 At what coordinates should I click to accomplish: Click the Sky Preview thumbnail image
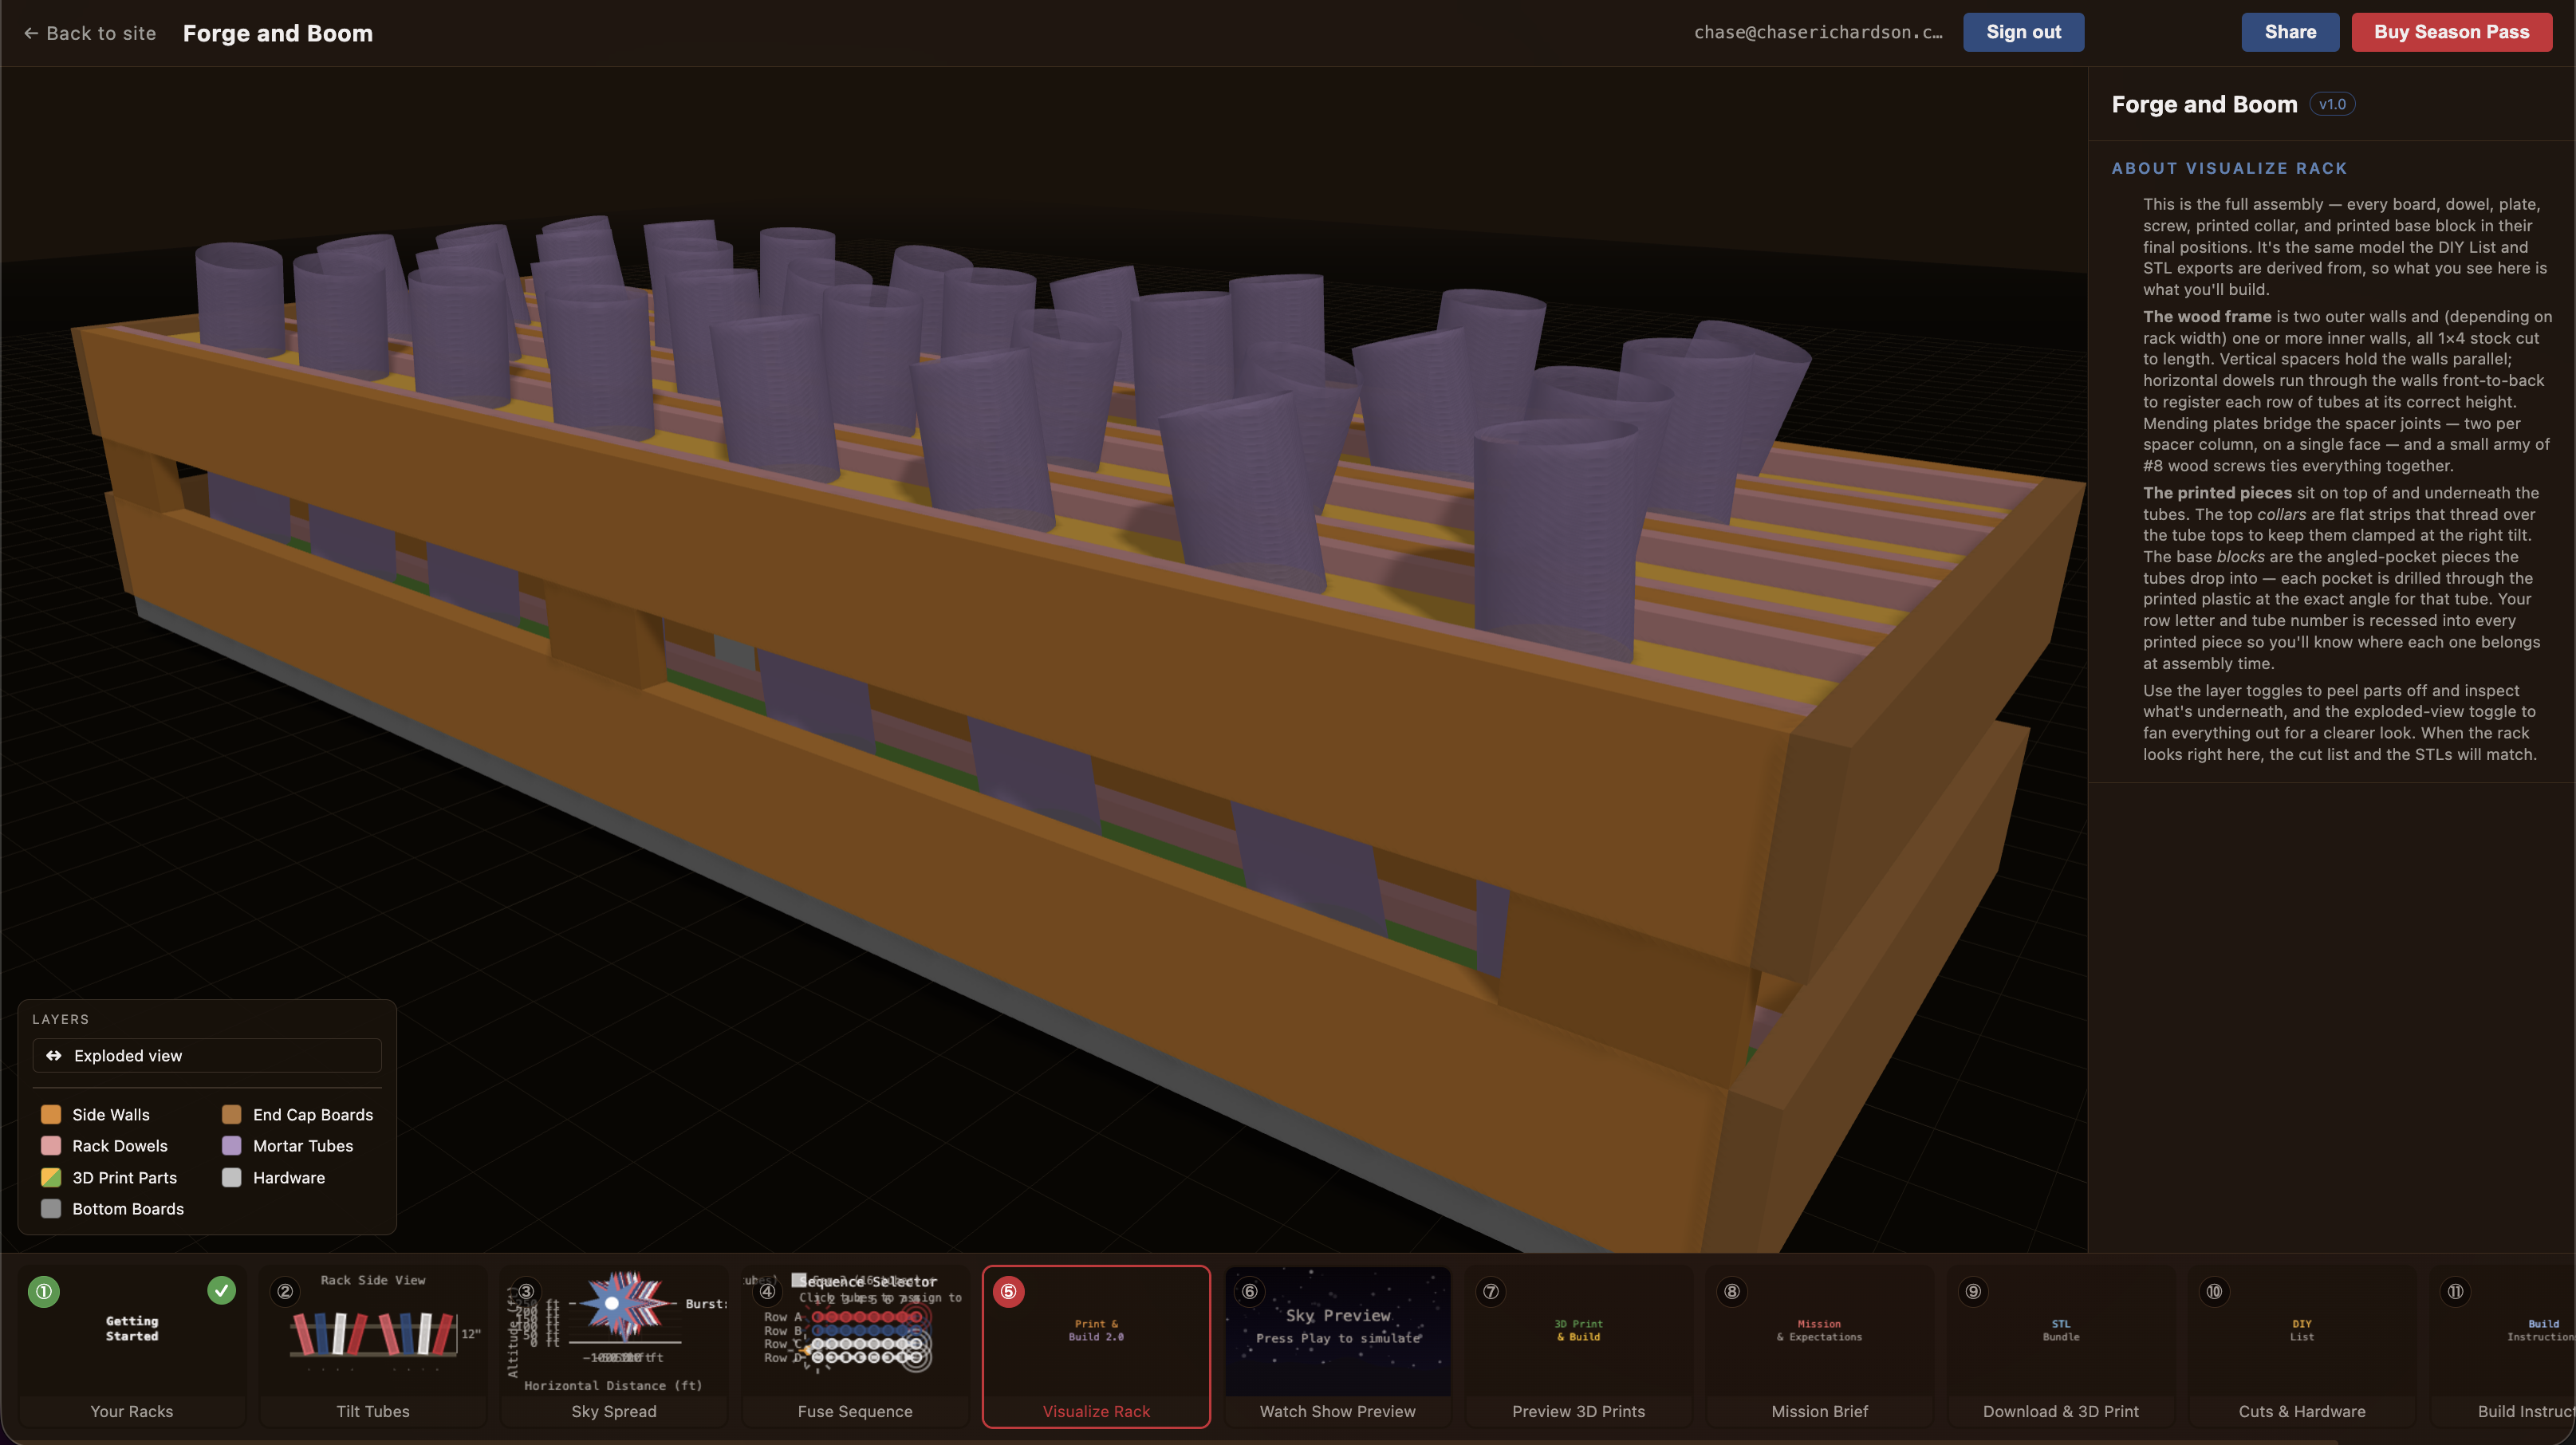[1337, 1332]
